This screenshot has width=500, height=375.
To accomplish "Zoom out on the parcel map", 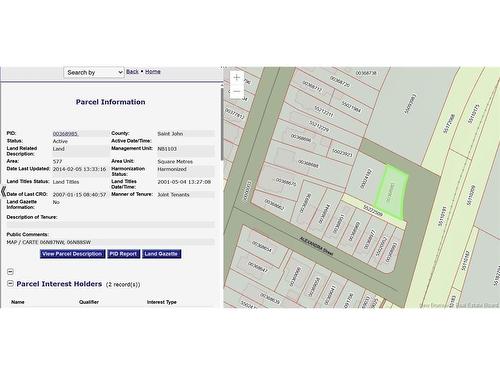I will 237,91.
